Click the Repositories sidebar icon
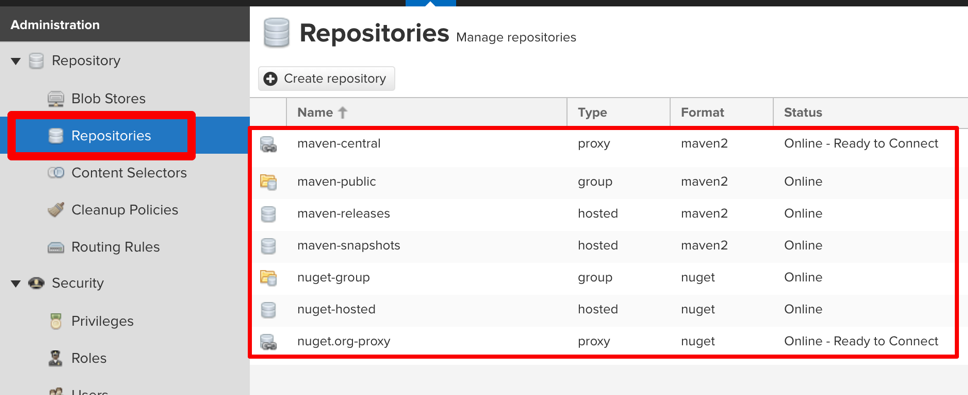This screenshot has height=395, width=968. [56, 136]
